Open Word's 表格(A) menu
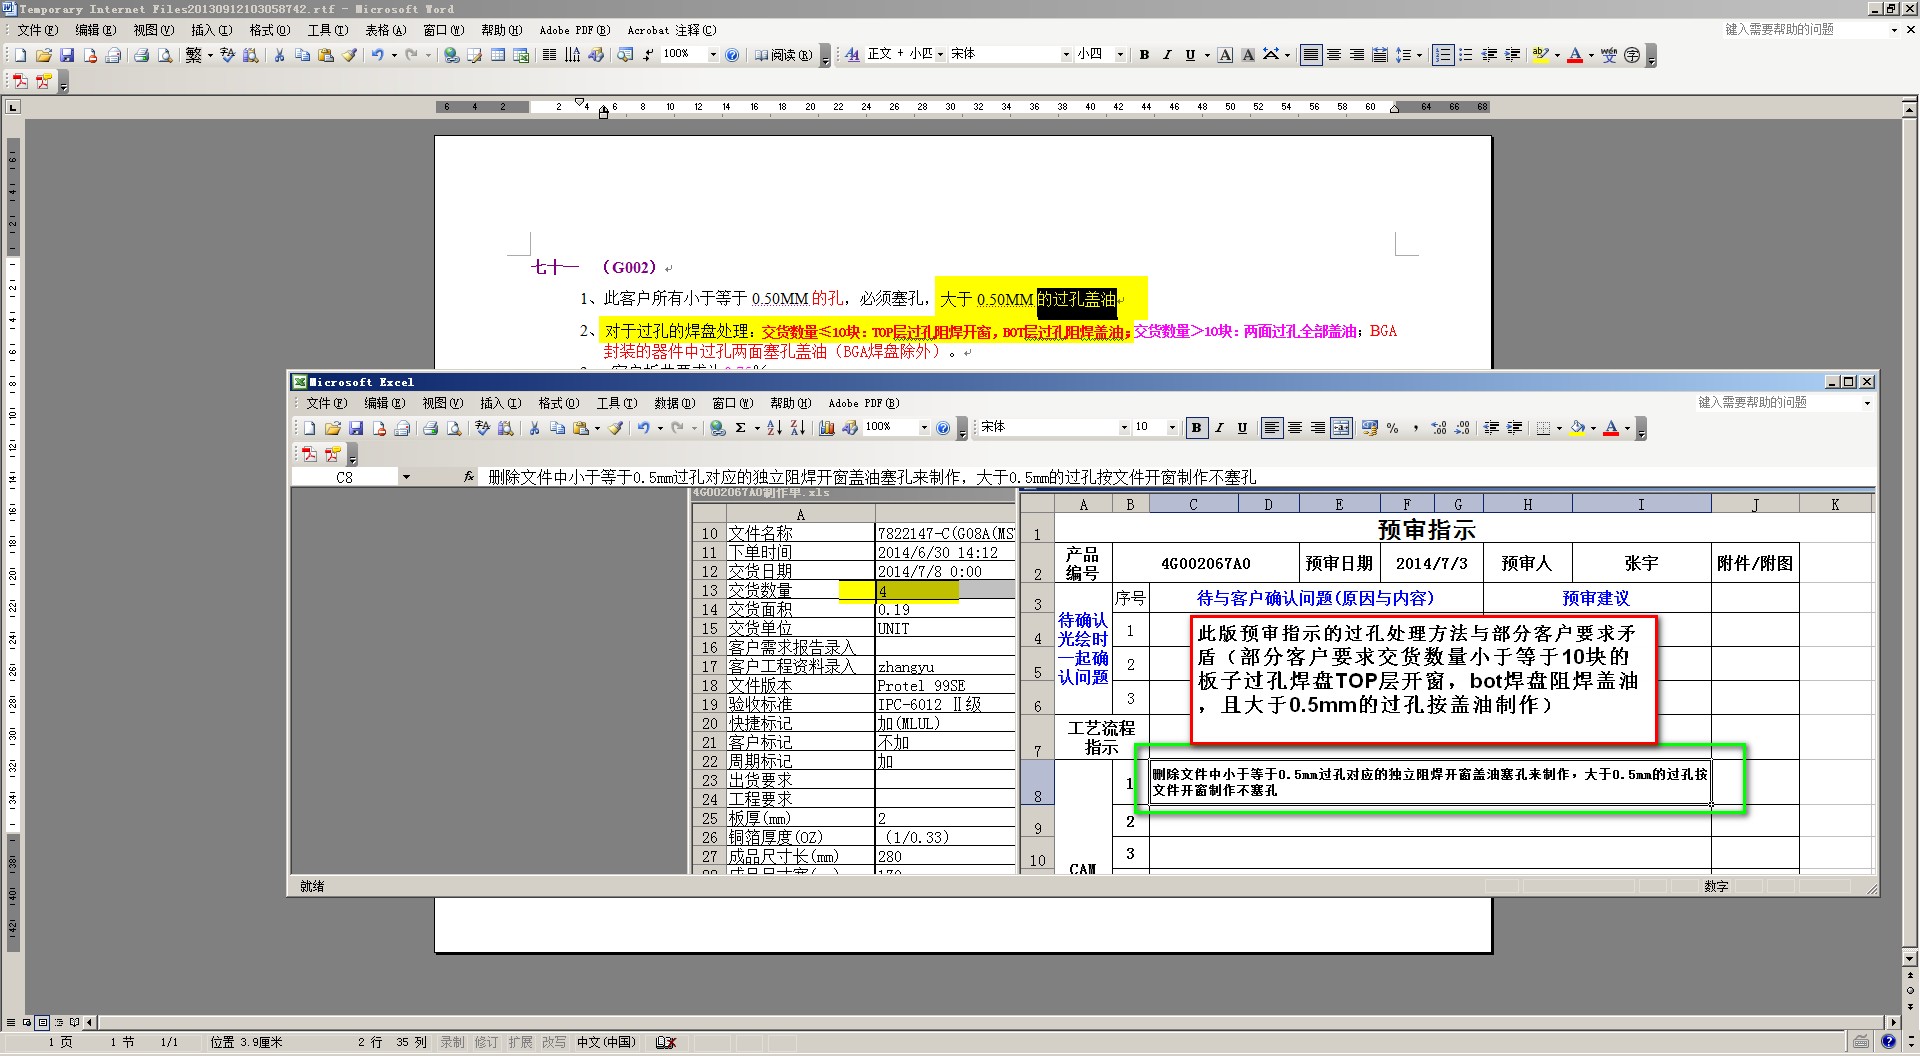 pos(385,30)
